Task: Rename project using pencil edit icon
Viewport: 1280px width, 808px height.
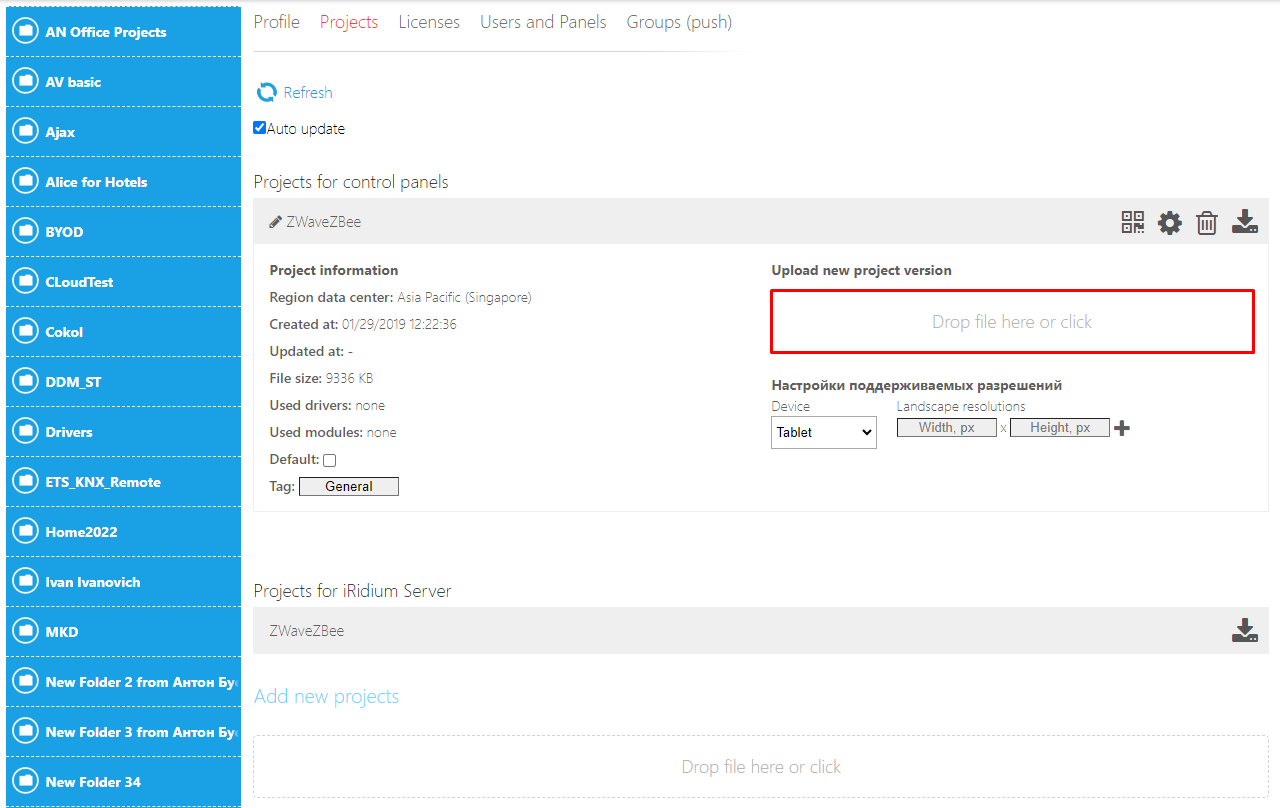Action: coord(275,222)
